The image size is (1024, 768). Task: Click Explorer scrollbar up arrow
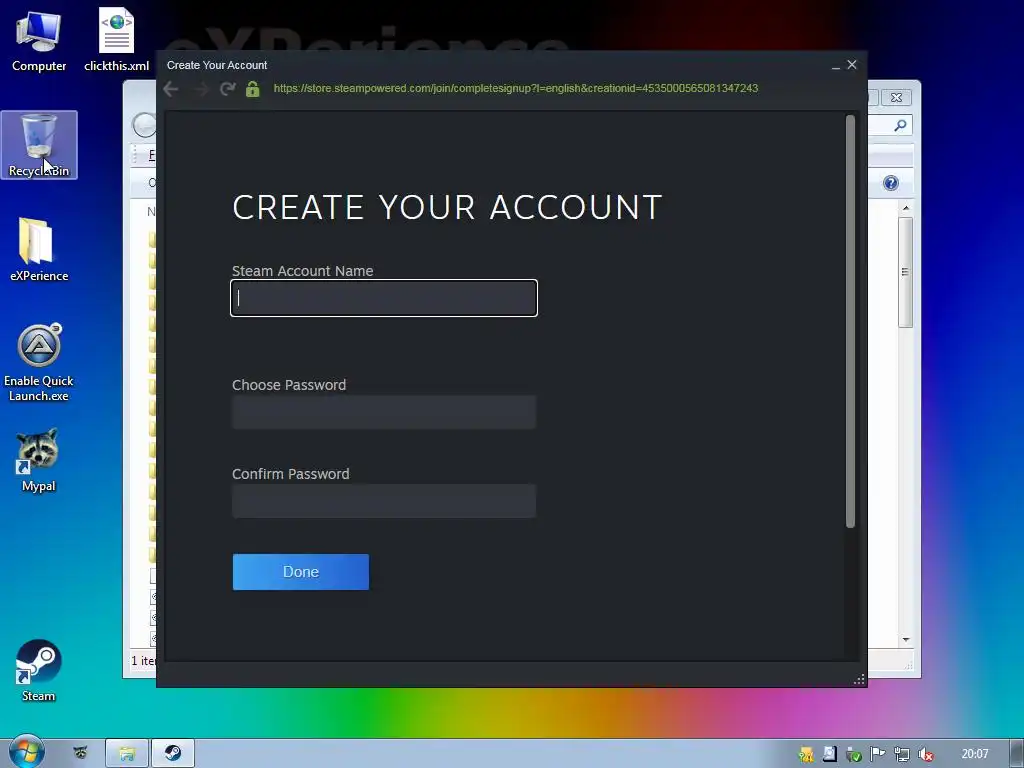pyautogui.click(x=906, y=208)
